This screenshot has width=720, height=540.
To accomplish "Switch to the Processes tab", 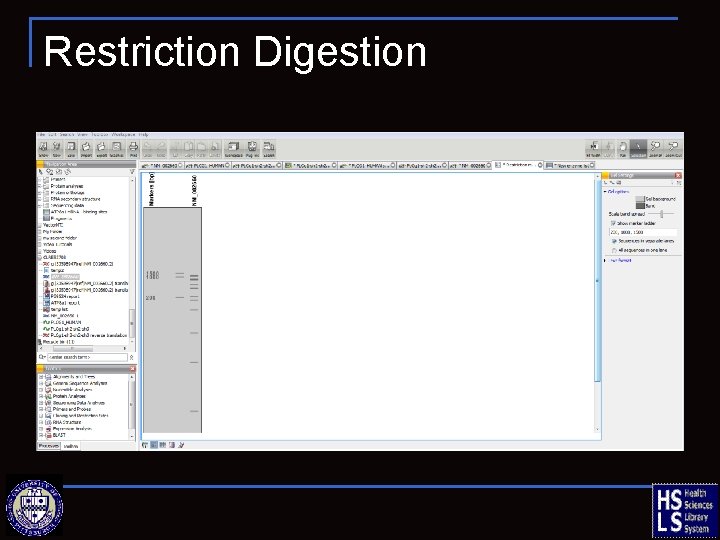I will click(48, 446).
